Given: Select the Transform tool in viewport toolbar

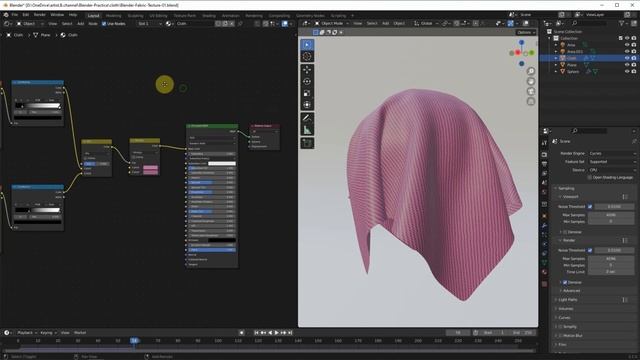Looking at the screenshot, I should click(x=307, y=105).
